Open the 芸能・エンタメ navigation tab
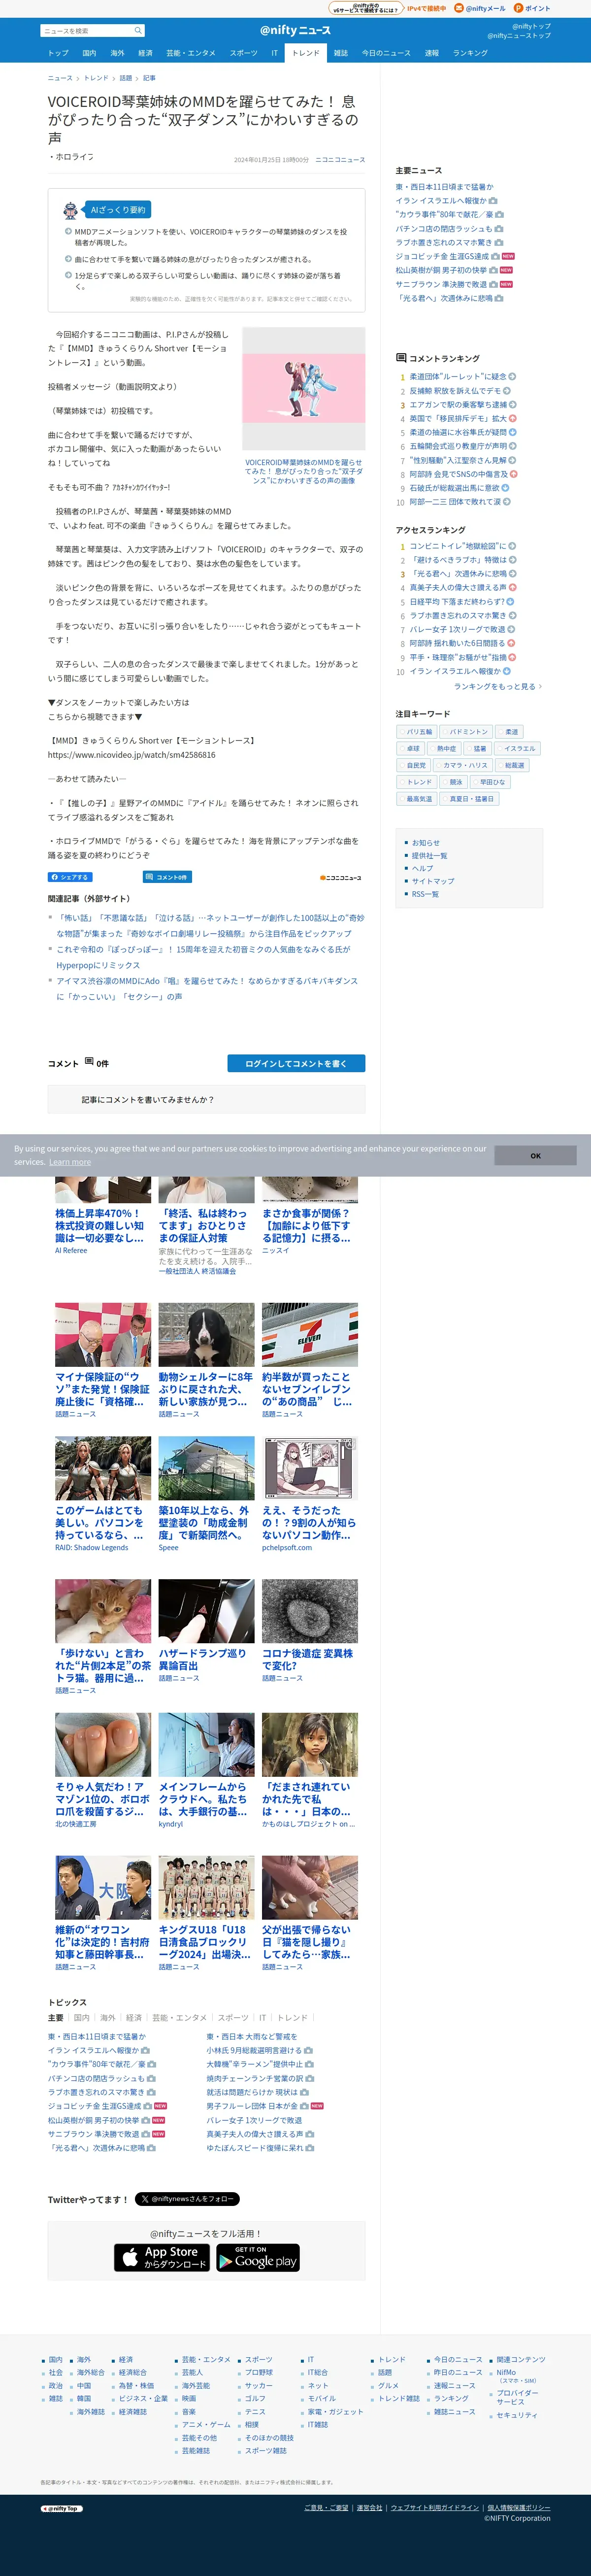Image resolution: width=591 pixels, height=2576 pixels. click(191, 53)
